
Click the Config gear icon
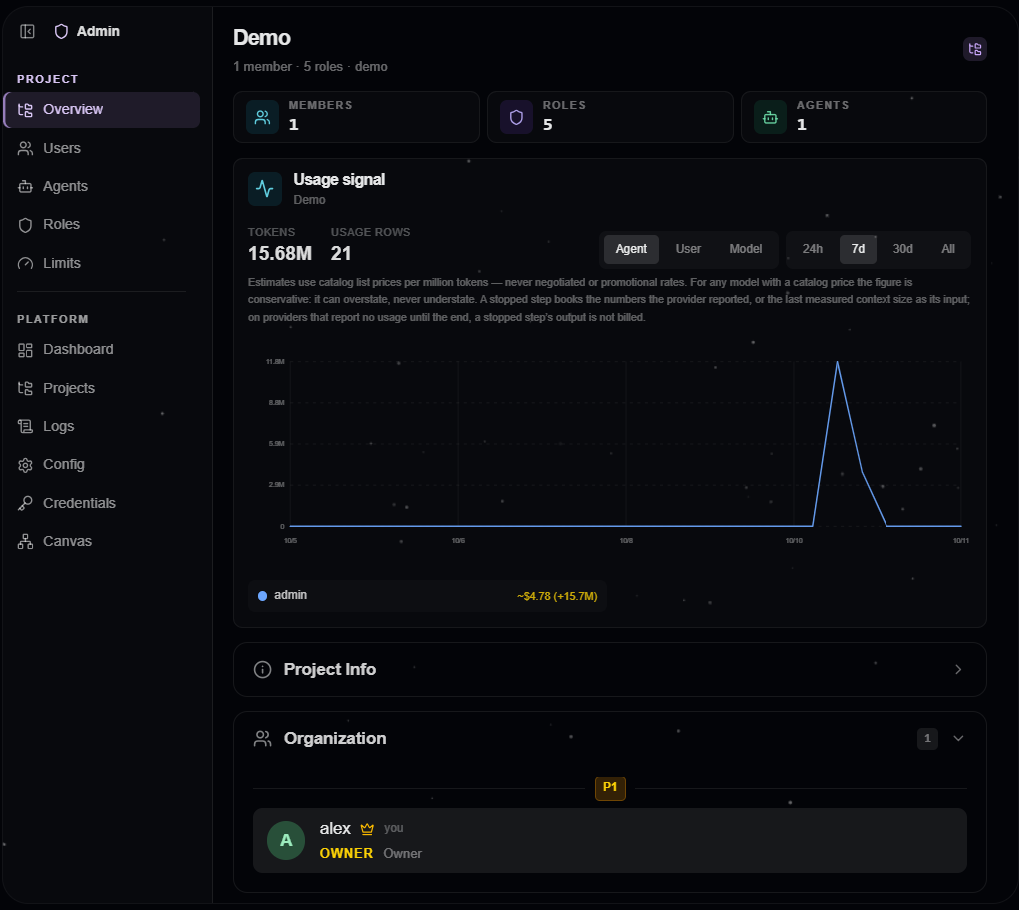click(25, 465)
